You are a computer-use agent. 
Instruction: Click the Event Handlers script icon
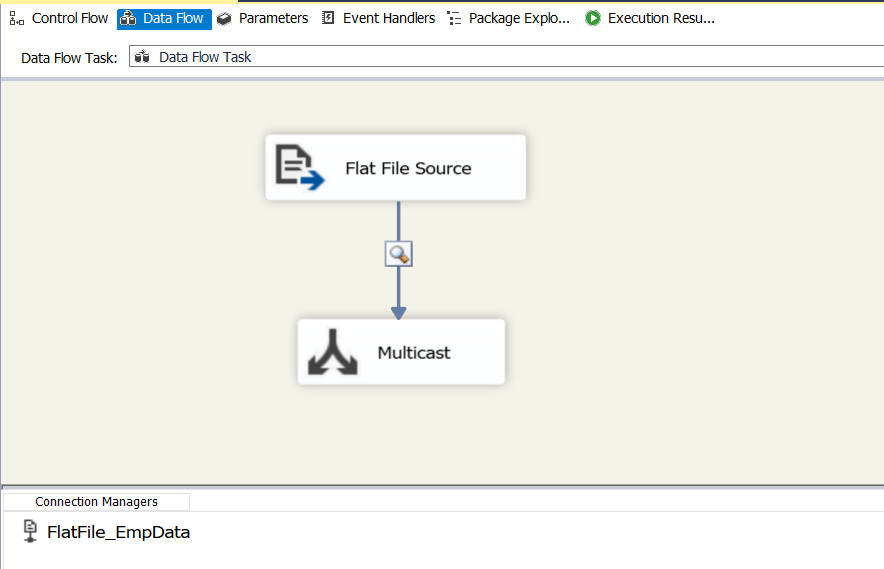[328, 18]
